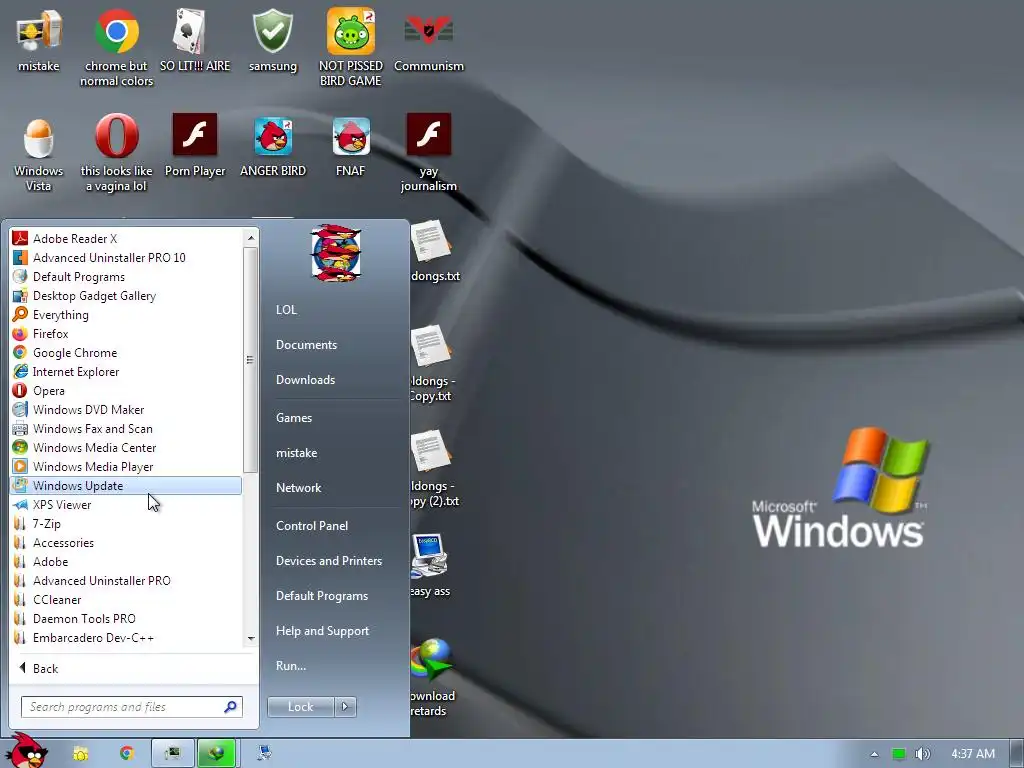Open Internet Explorer from programs list
The image size is (1024, 768).
pos(126,371)
